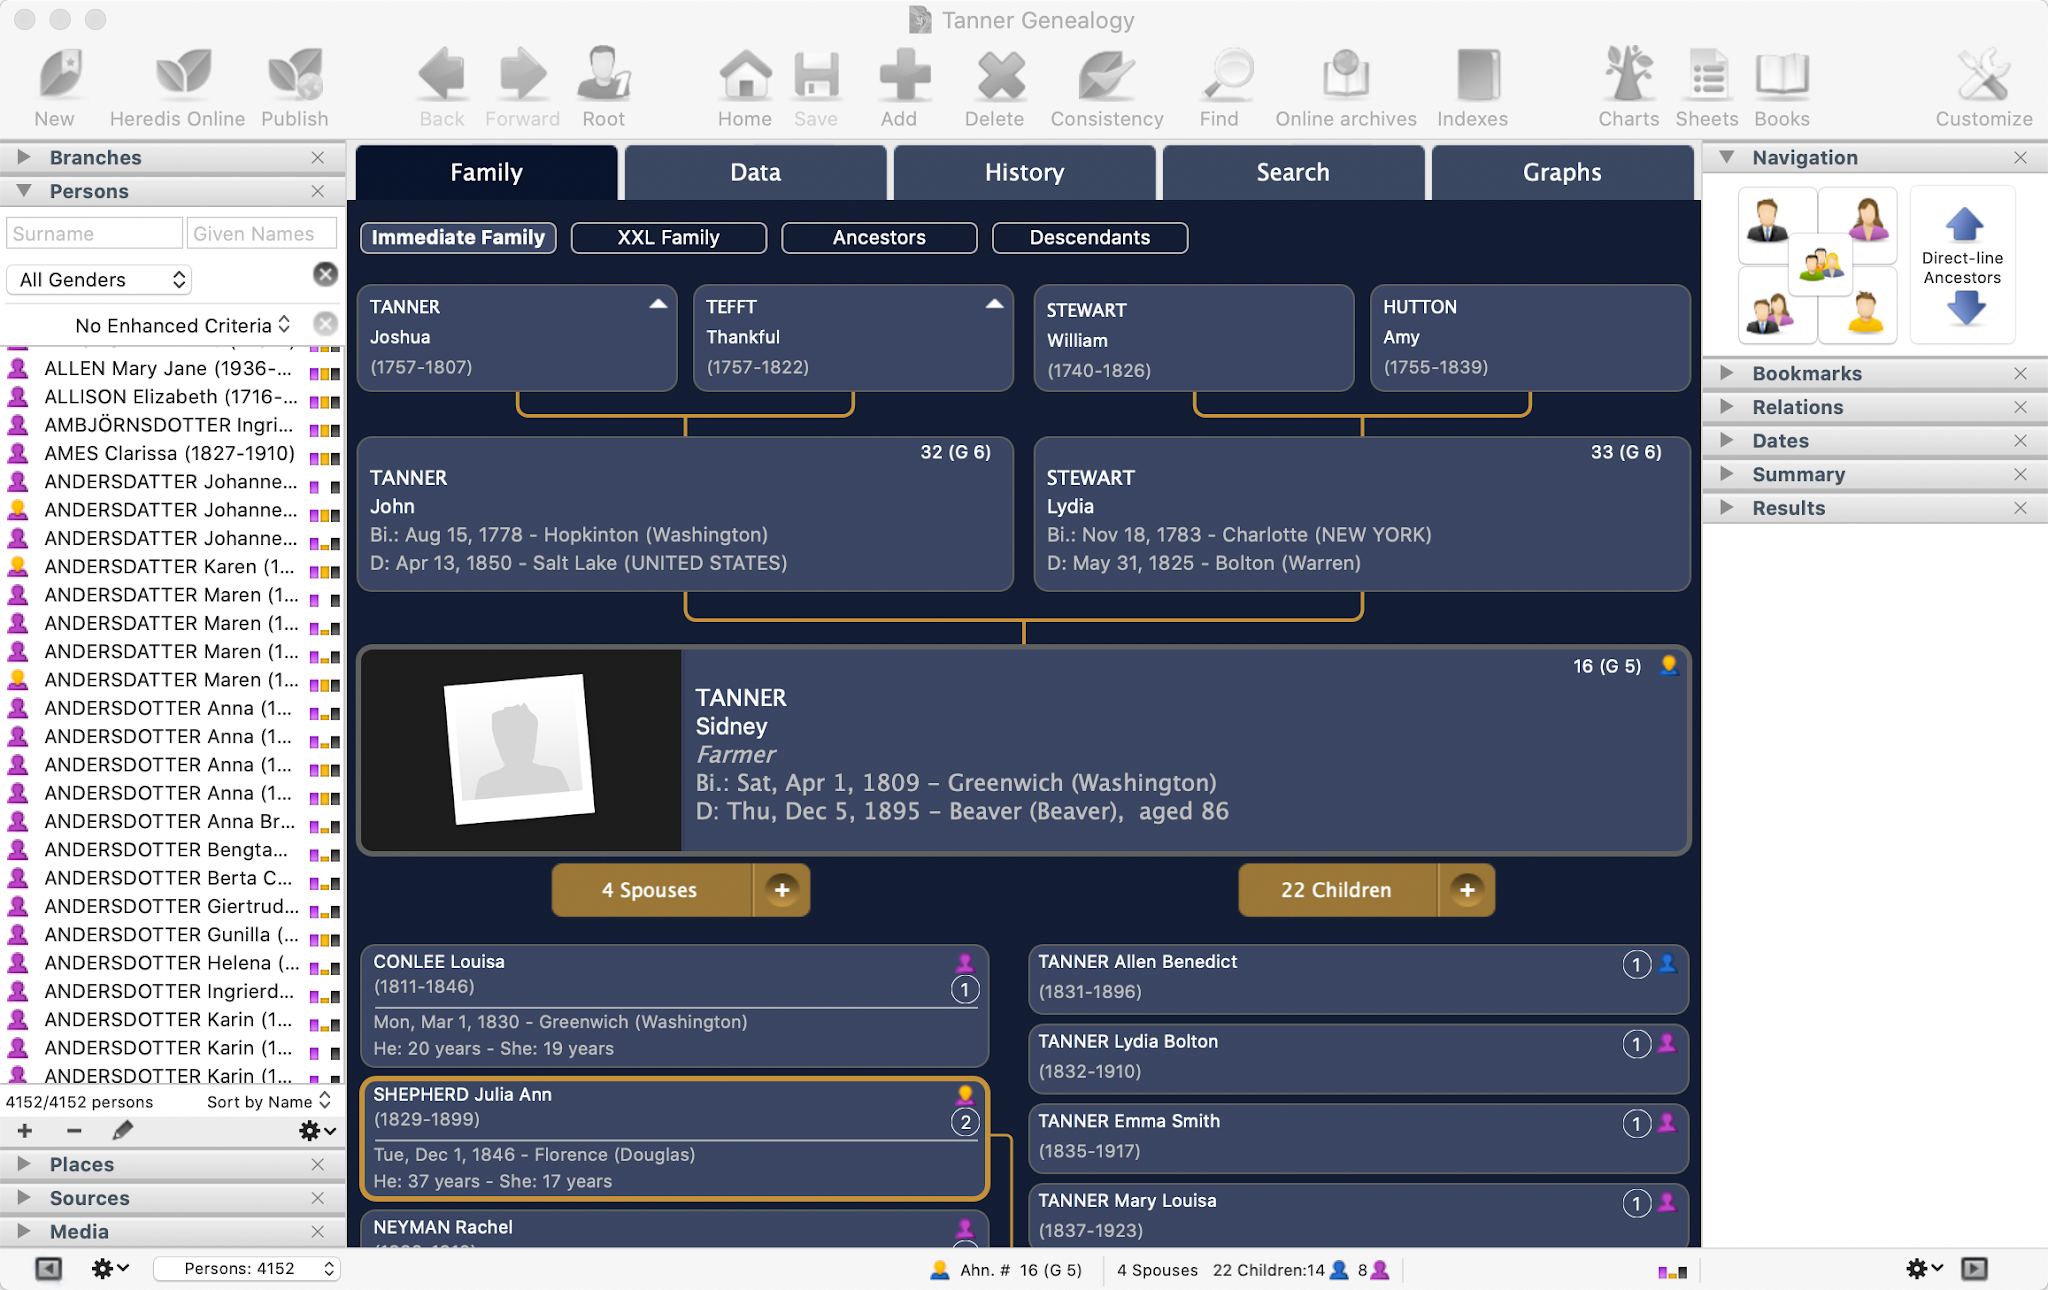Screen dimensions: 2048x1290
Task: Switch view to Descendants
Action: (x=1089, y=237)
